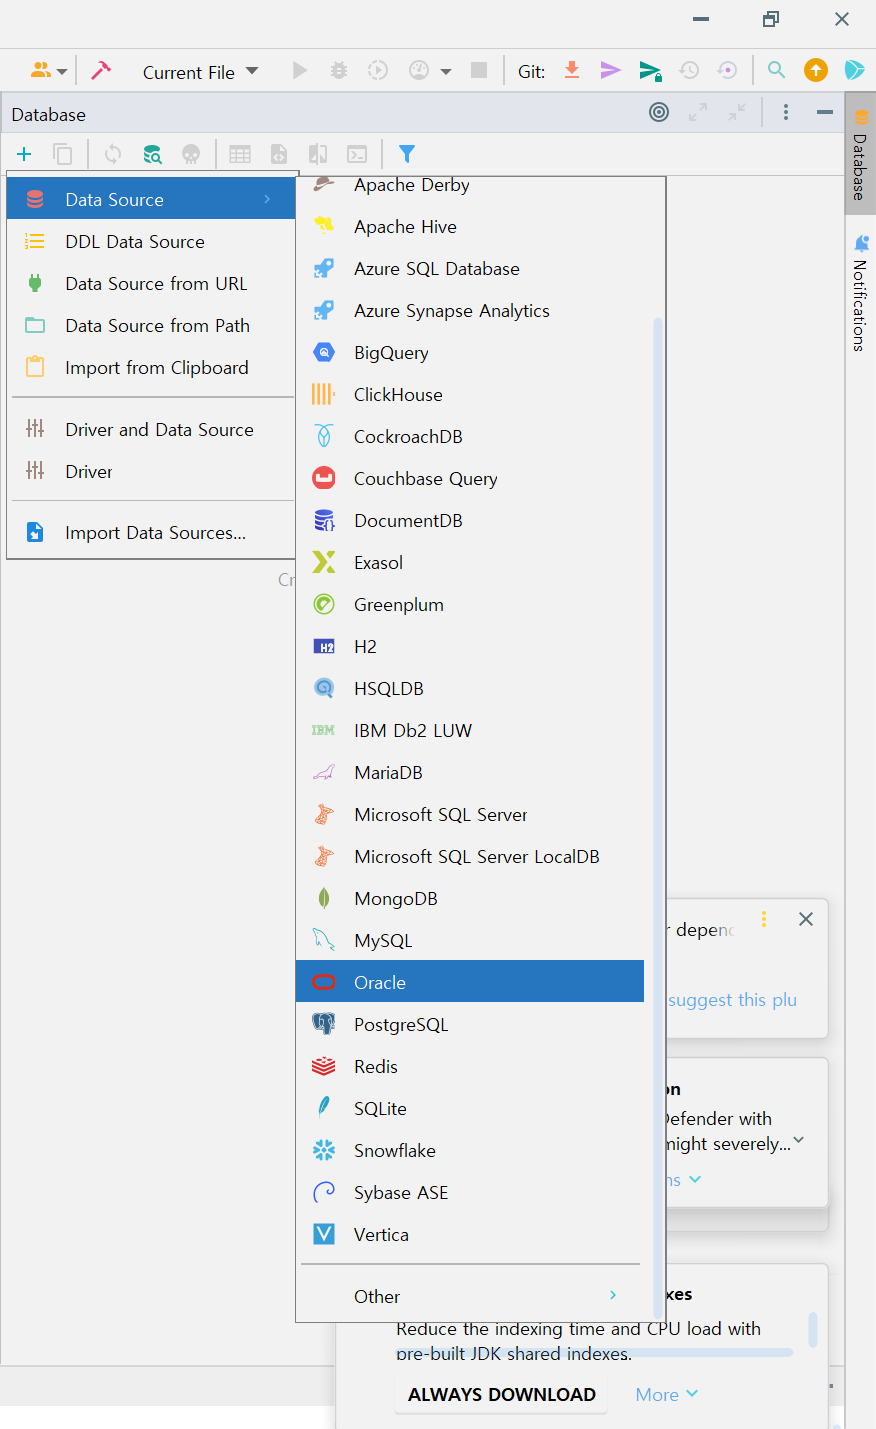Select Import from Clipboard

click(151, 367)
